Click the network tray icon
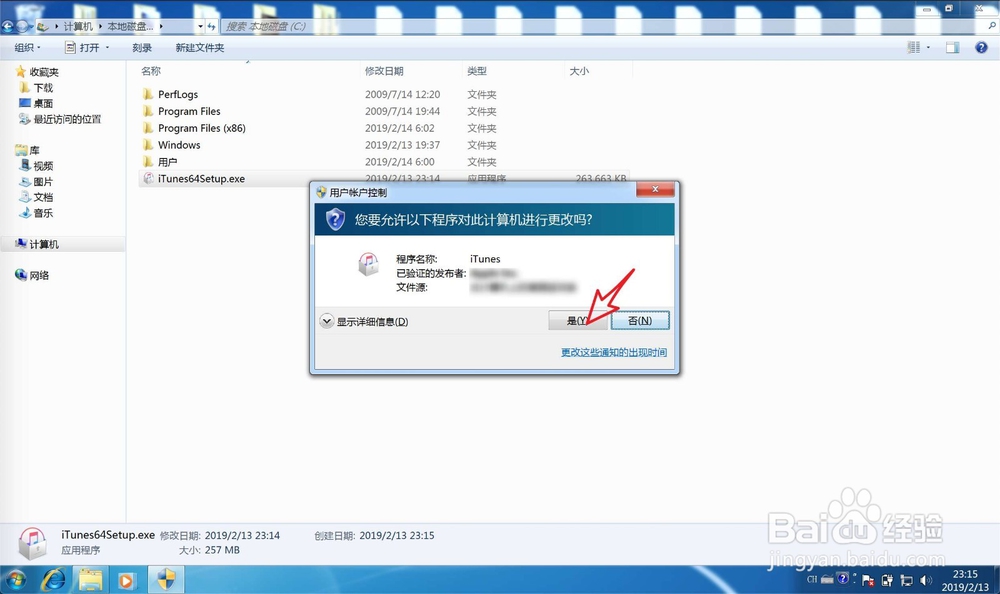1000x594 pixels. click(x=906, y=581)
